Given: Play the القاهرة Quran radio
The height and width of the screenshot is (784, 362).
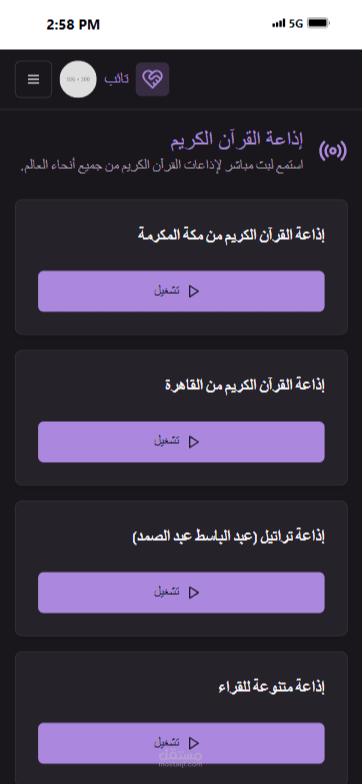Looking at the screenshot, I should (x=181, y=442).
